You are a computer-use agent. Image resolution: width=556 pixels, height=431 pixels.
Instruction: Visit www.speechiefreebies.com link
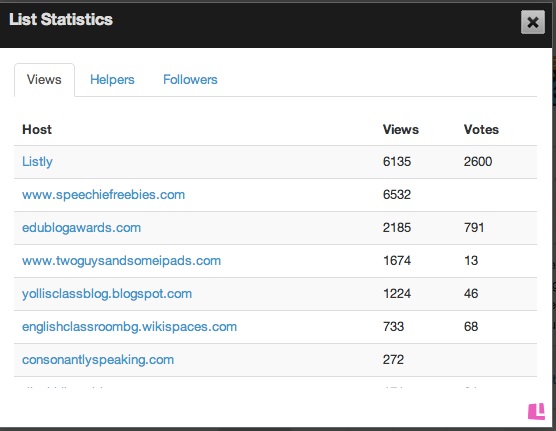(x=103, y=194)
